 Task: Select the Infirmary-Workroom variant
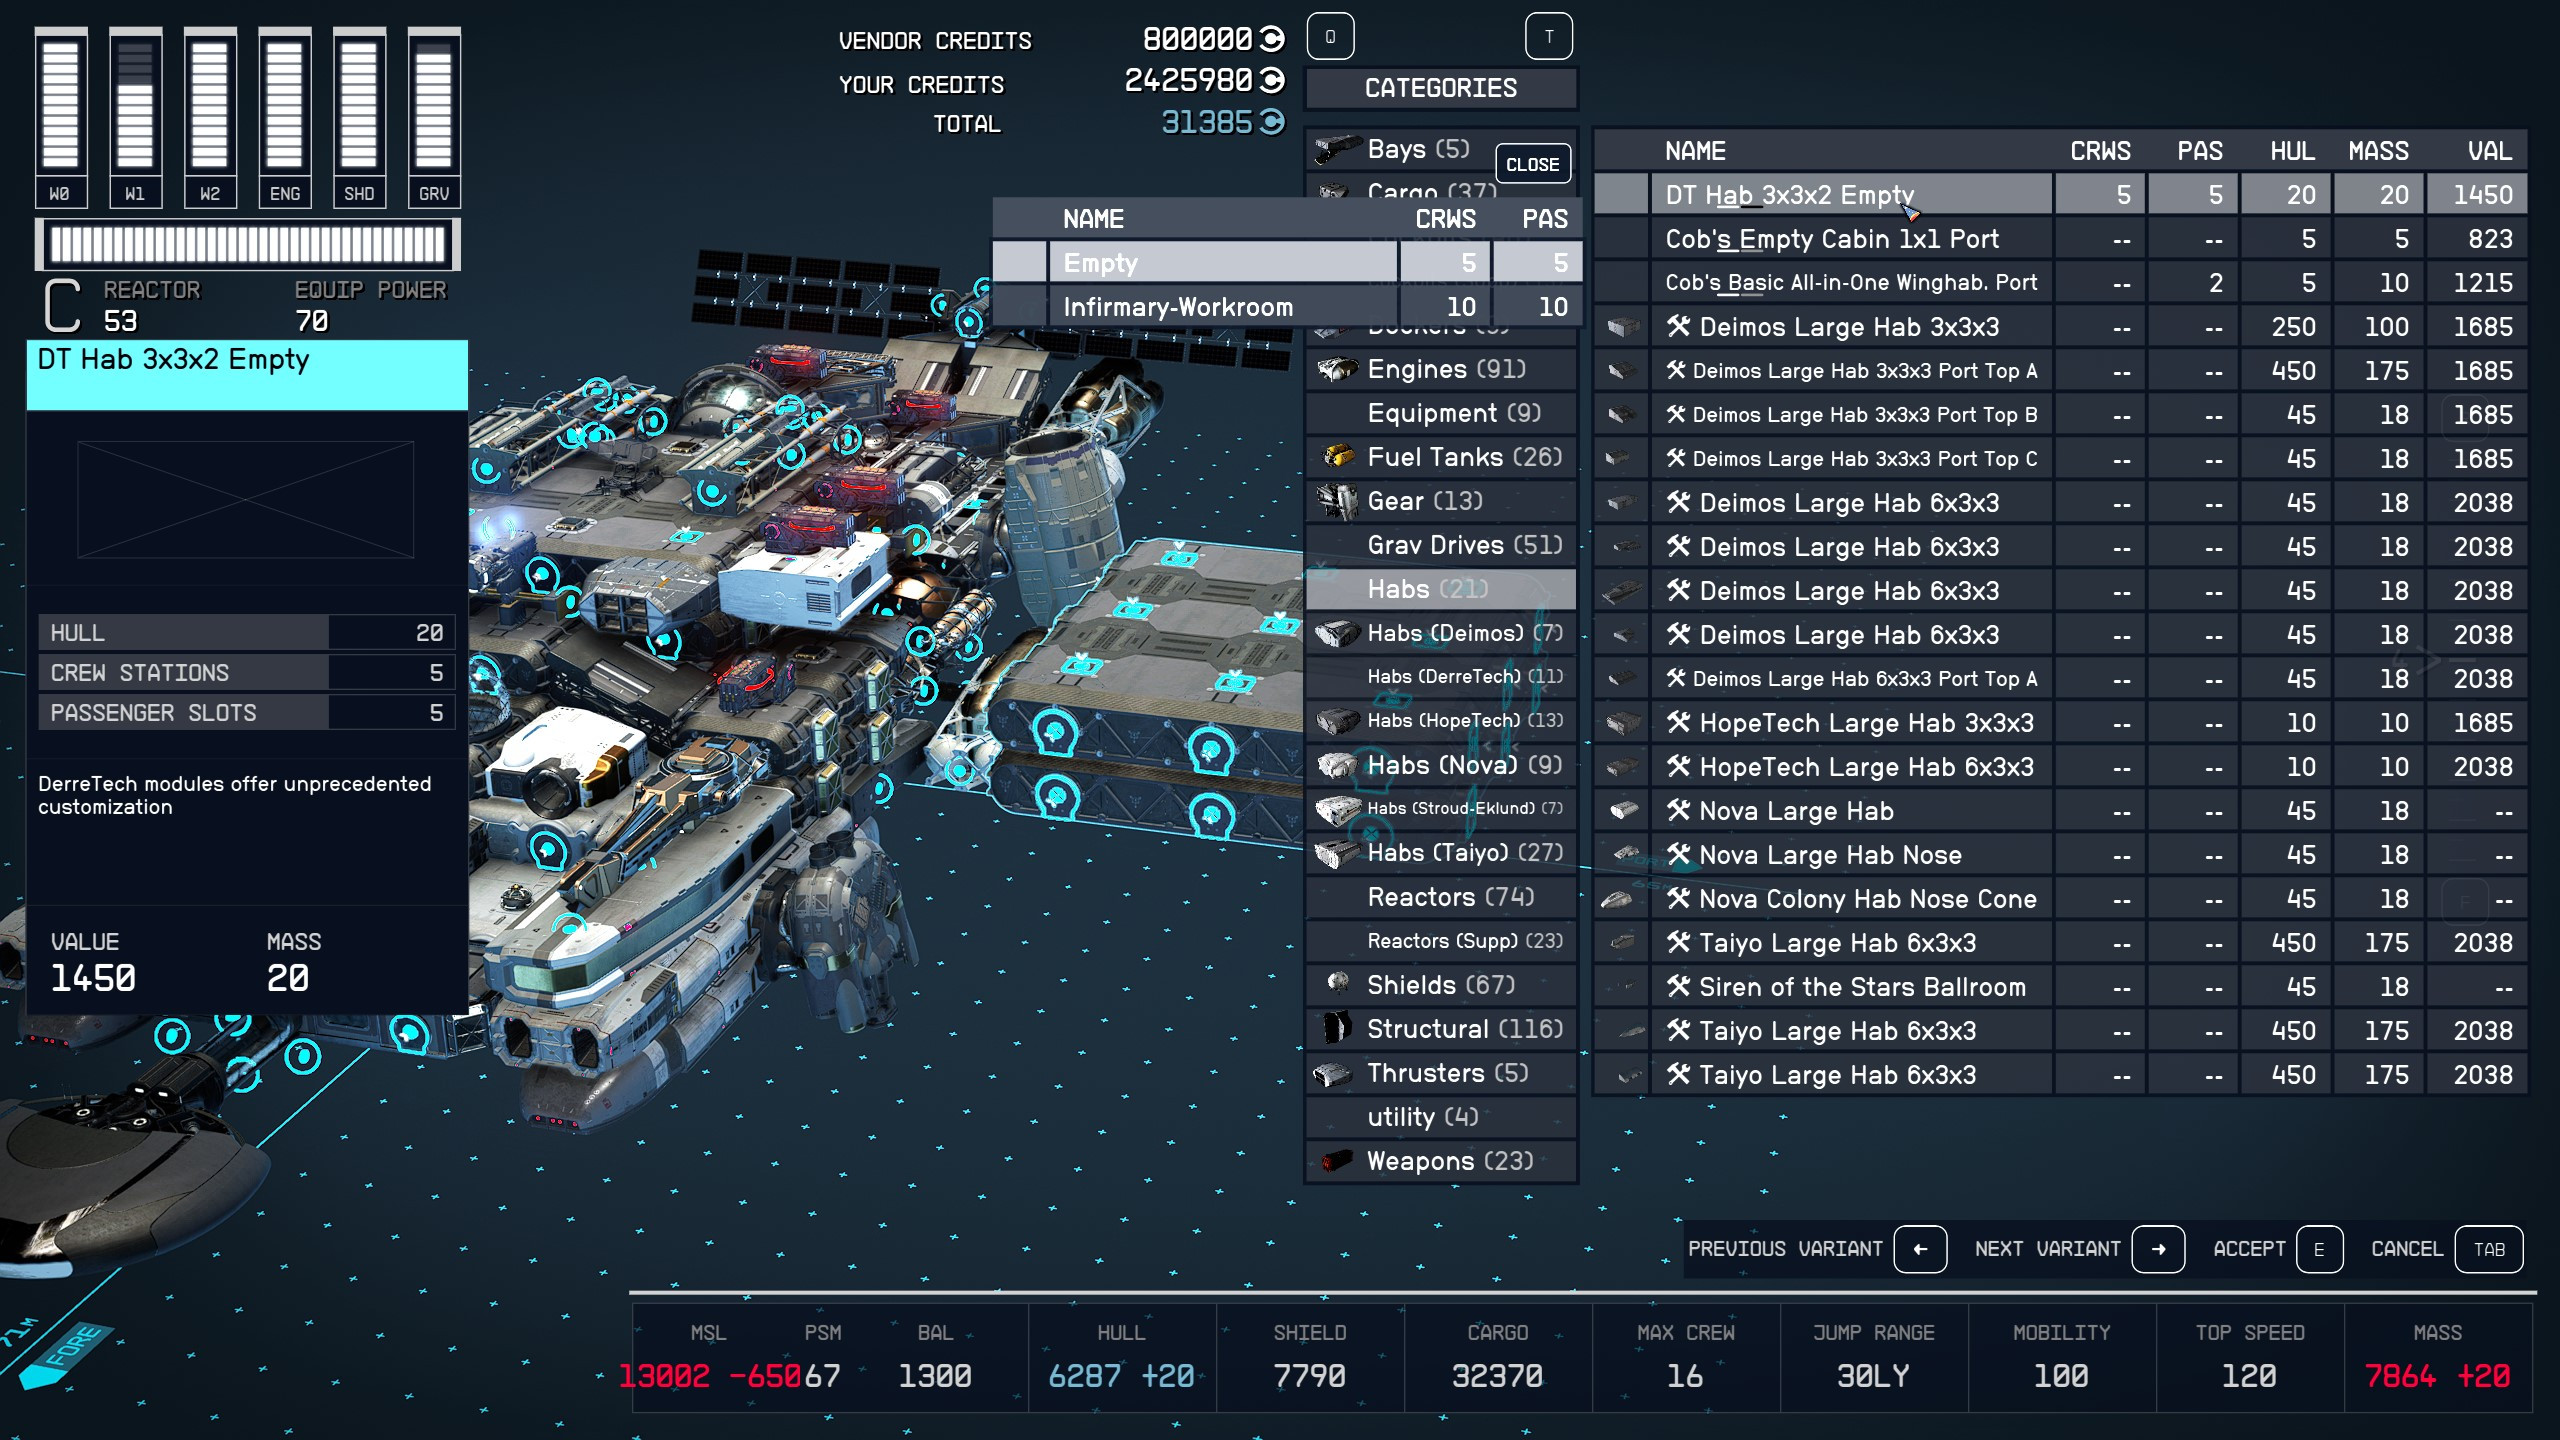[x=1177, y=307]
